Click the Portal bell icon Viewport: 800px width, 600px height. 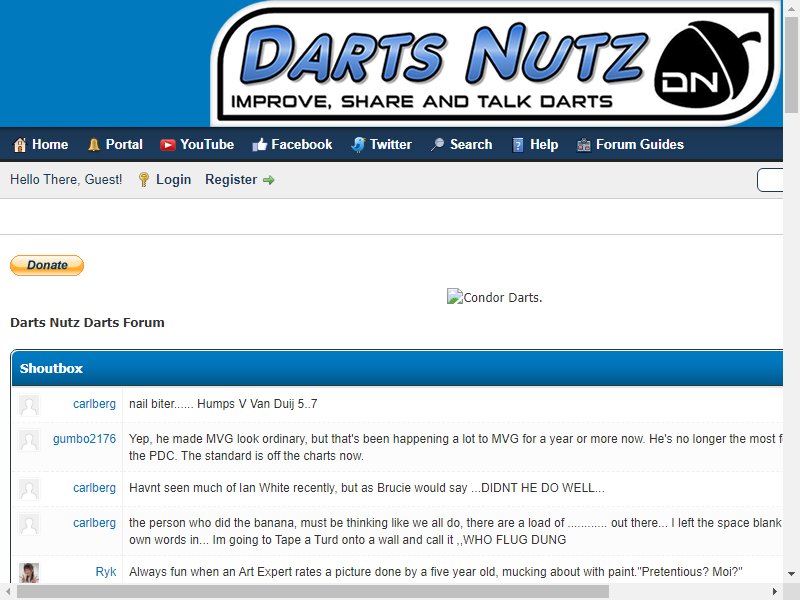[x=93, y=145]
